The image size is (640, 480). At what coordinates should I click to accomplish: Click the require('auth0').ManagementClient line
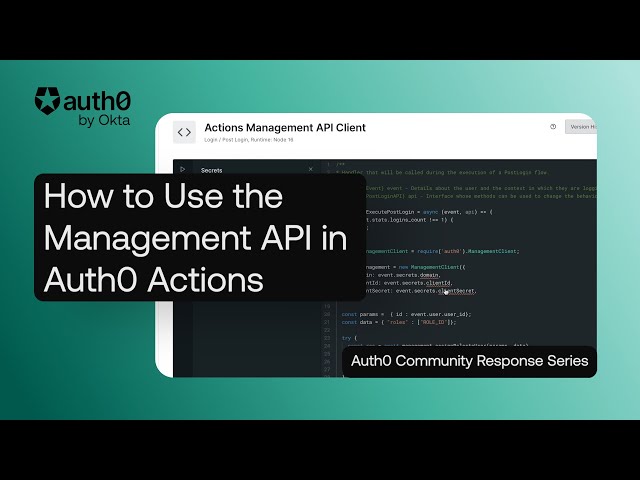click(x=441, y=251)
